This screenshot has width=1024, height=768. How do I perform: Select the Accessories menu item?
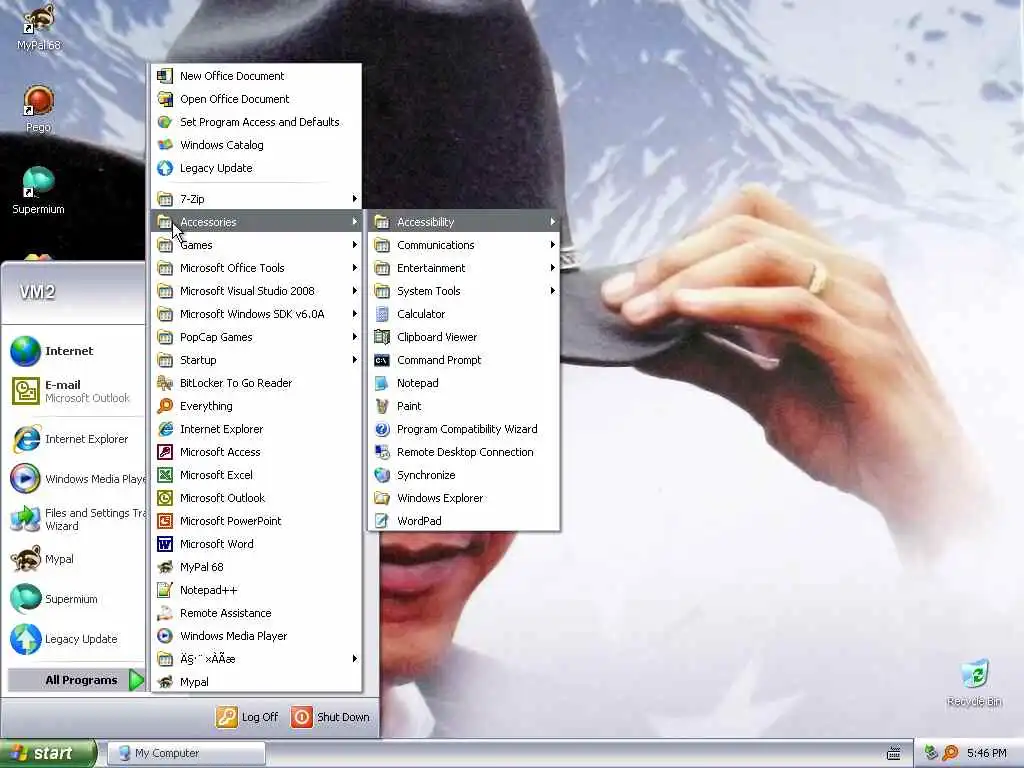tap(256, 222)
